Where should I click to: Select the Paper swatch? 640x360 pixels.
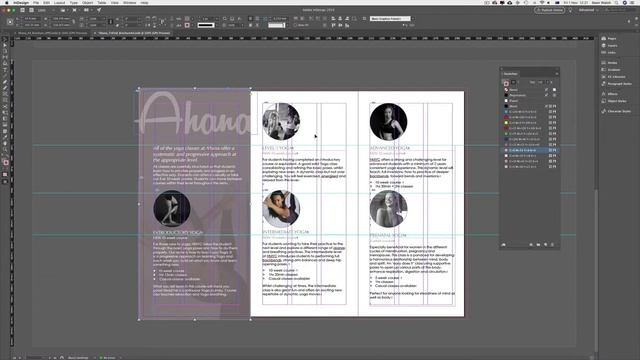tap(530, 101)
